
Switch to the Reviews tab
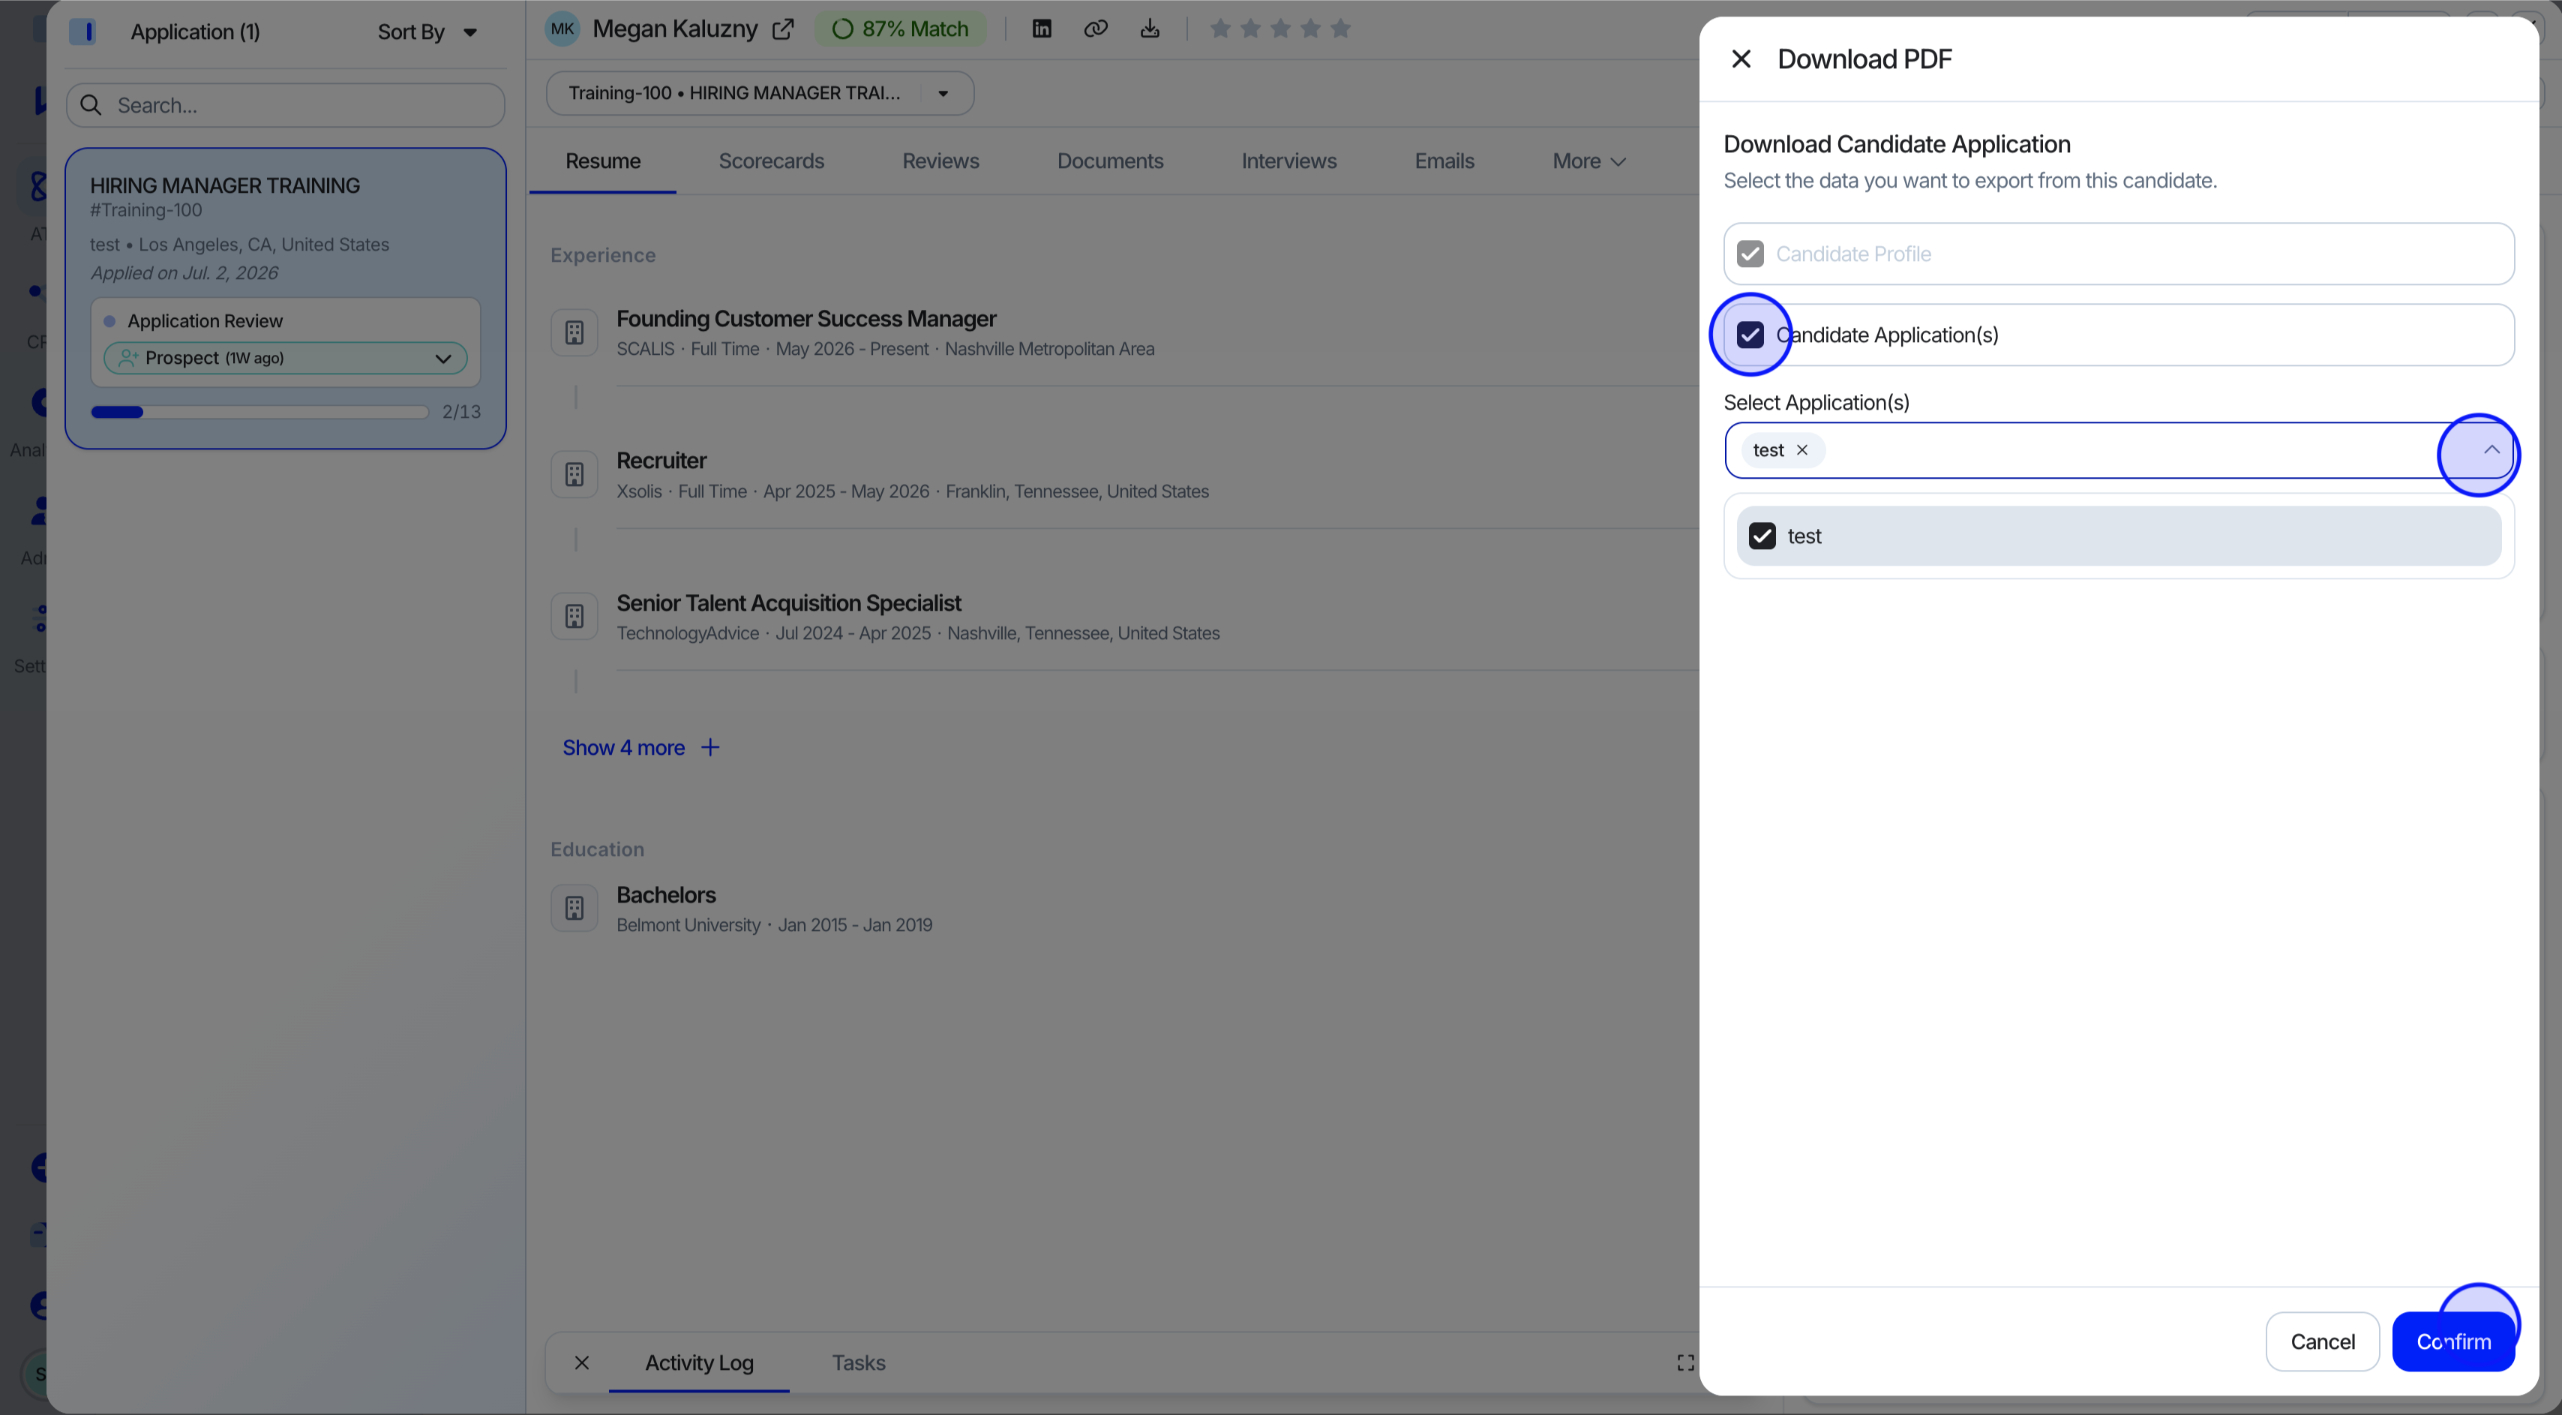point(941,161)
